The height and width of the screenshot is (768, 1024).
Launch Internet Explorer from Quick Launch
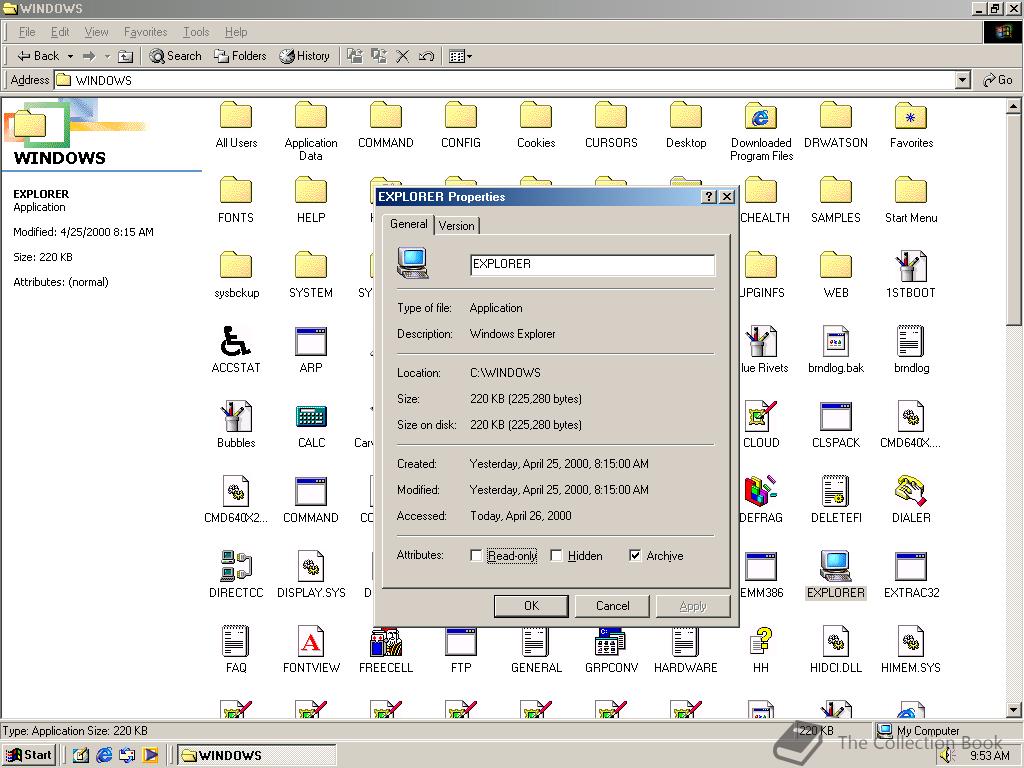click(104, 755)
